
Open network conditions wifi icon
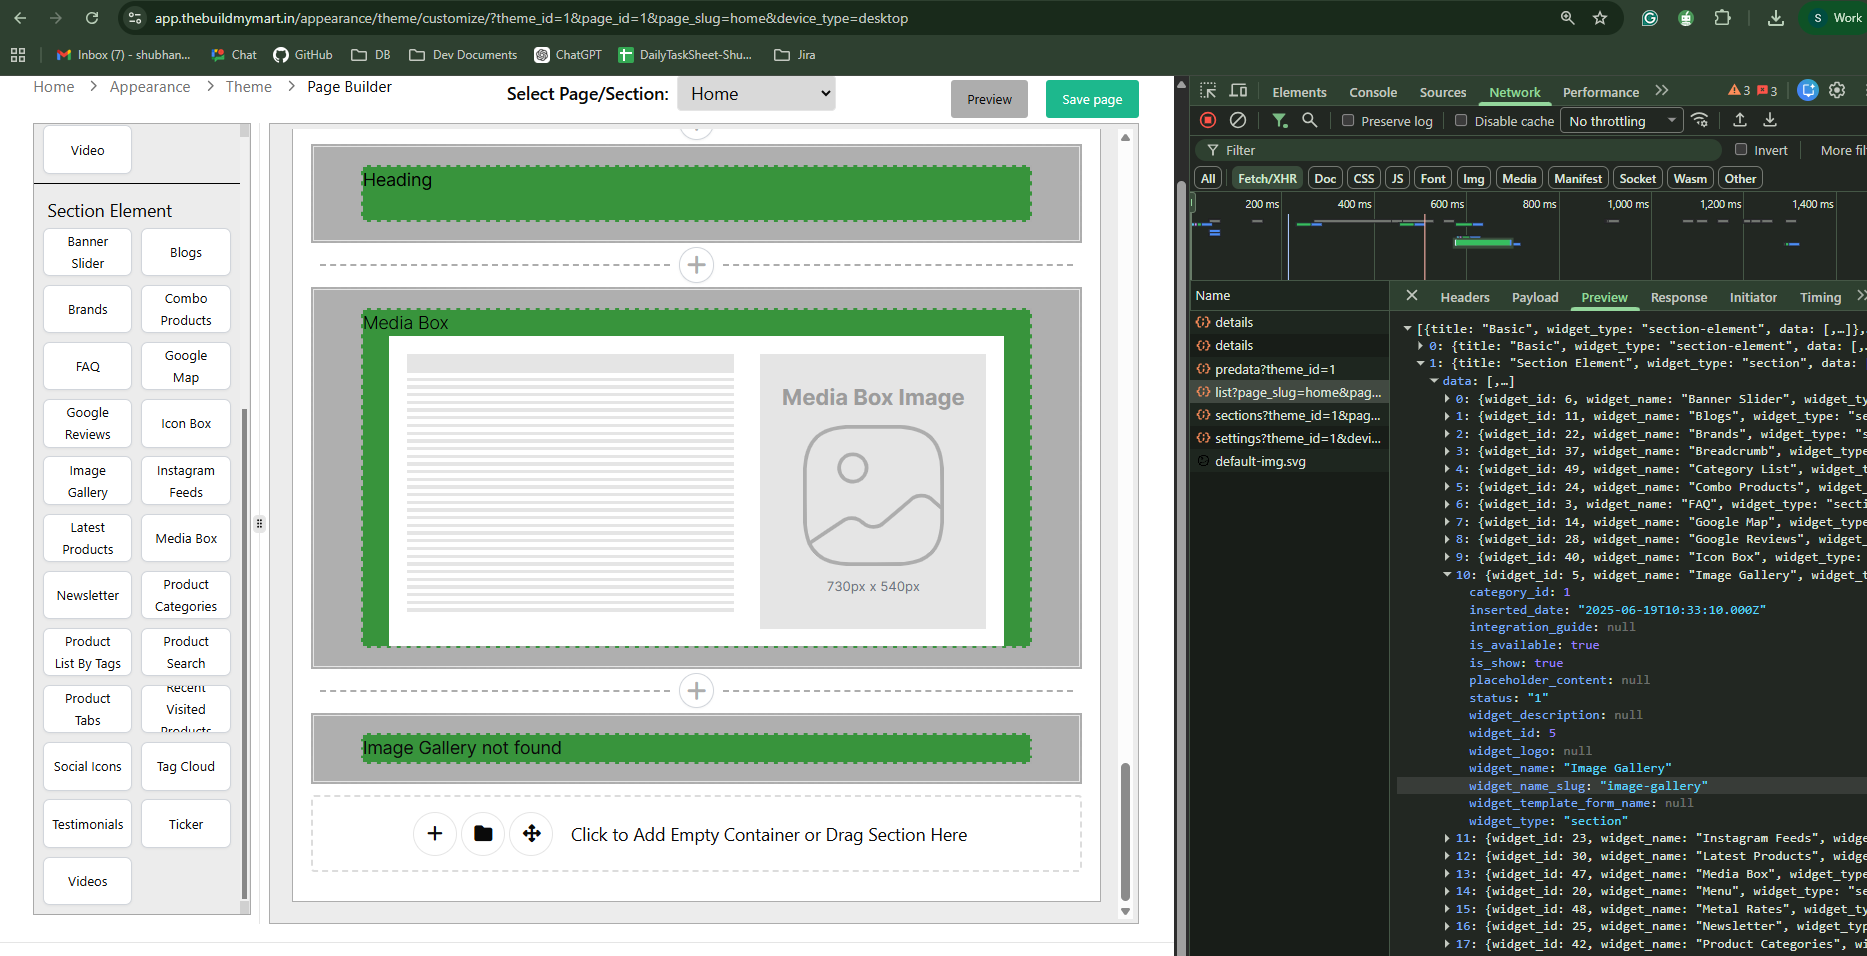[x=1700, y=120]
